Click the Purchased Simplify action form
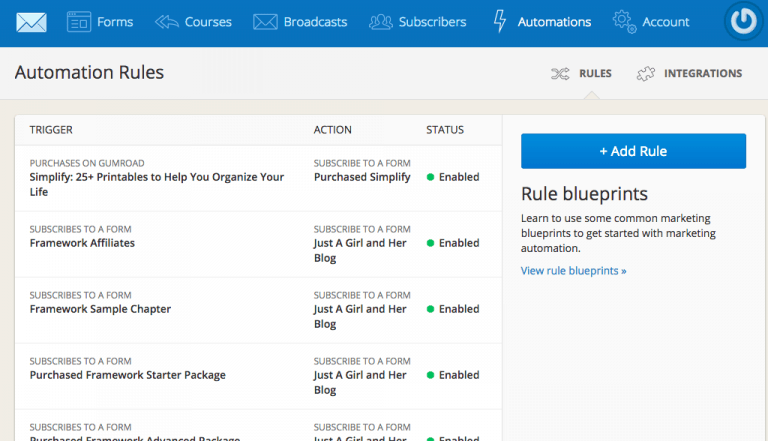This screenshot has height=441, width=768. [x=362, y=177]
